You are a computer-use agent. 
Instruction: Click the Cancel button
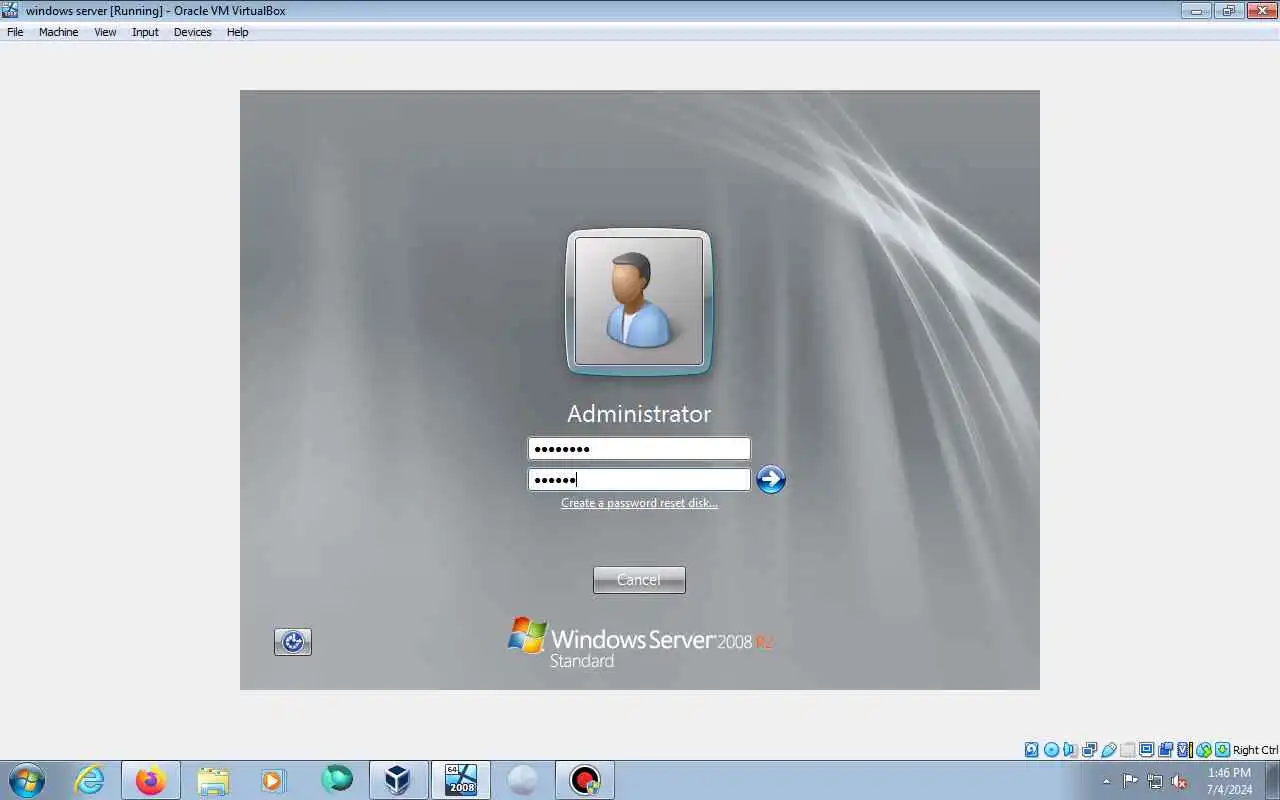tap(639, 580)
